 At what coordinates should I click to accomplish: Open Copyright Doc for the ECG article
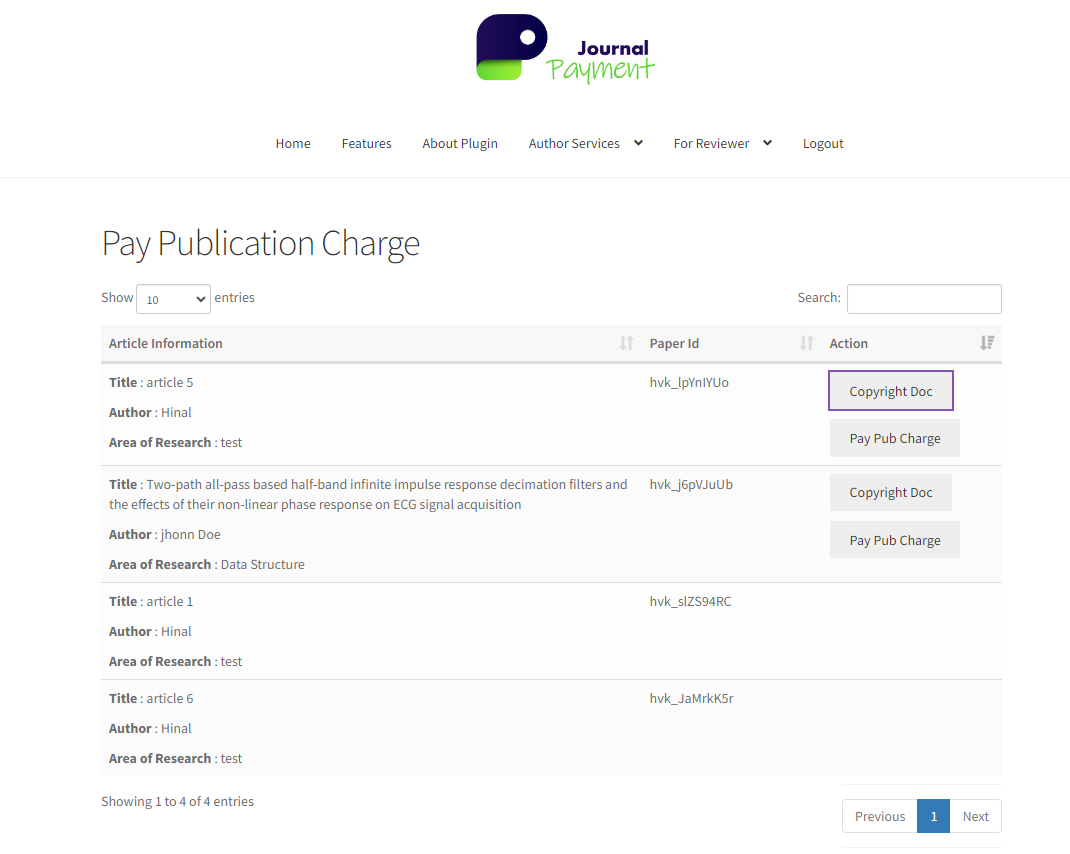tap(890, 492)
